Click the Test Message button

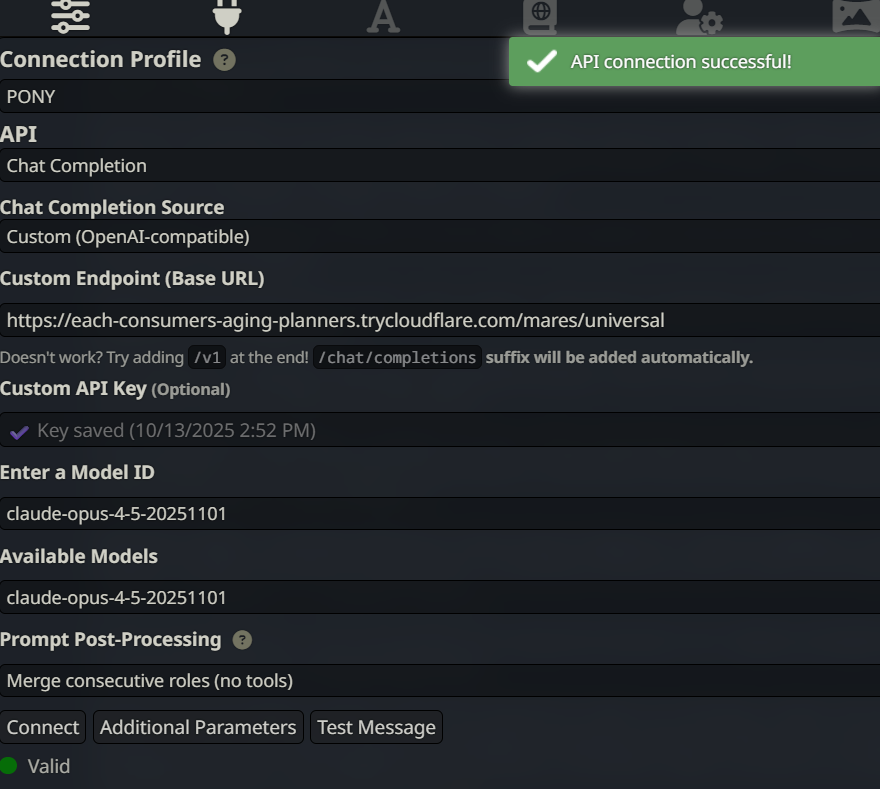pyautogui.click(x=376, y=727)
